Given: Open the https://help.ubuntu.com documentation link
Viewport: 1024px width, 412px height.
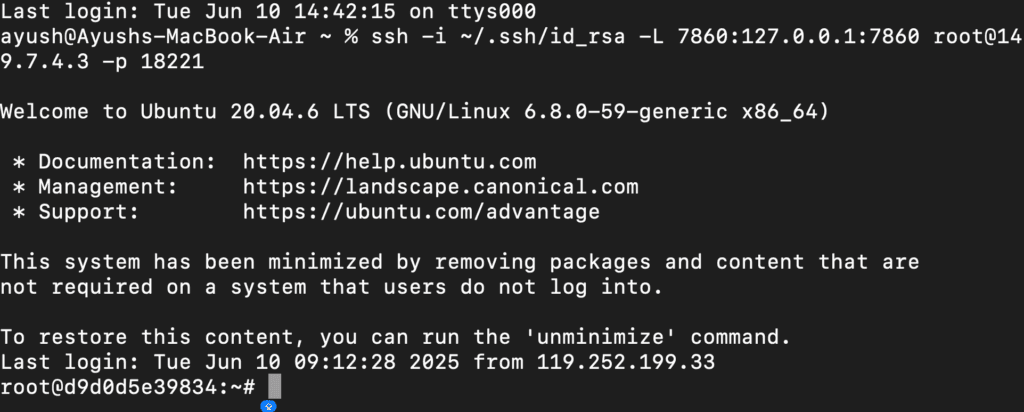Looking at the screenshot, I should 389,162.
